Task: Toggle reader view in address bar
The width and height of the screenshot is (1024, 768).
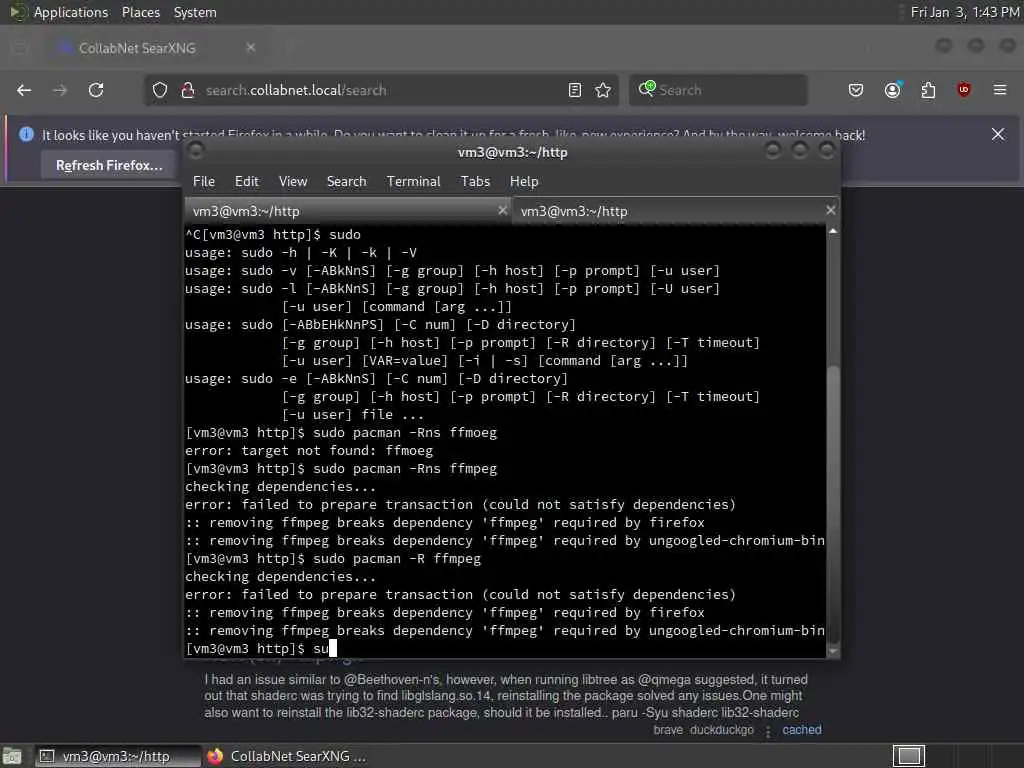Action: (x=575, y=90)
